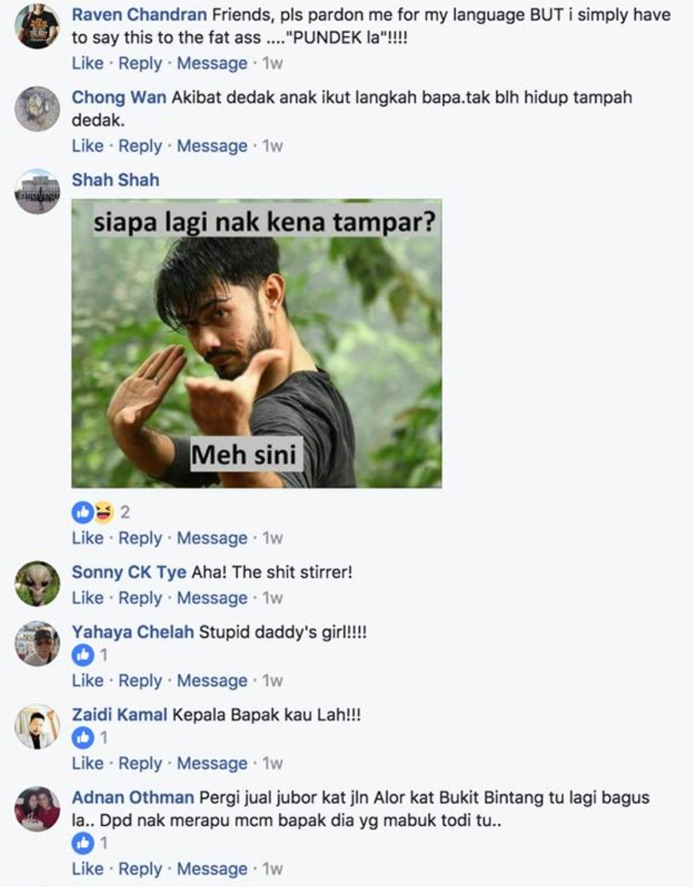
Task: Open the 'siapa lagi nak kena tampar' meme image
Action: click(256, 343)
